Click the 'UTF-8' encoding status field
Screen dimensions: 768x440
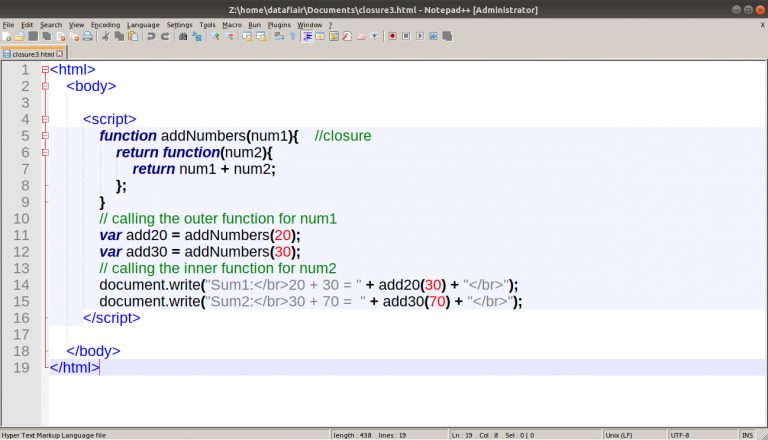tap(701, 435)
